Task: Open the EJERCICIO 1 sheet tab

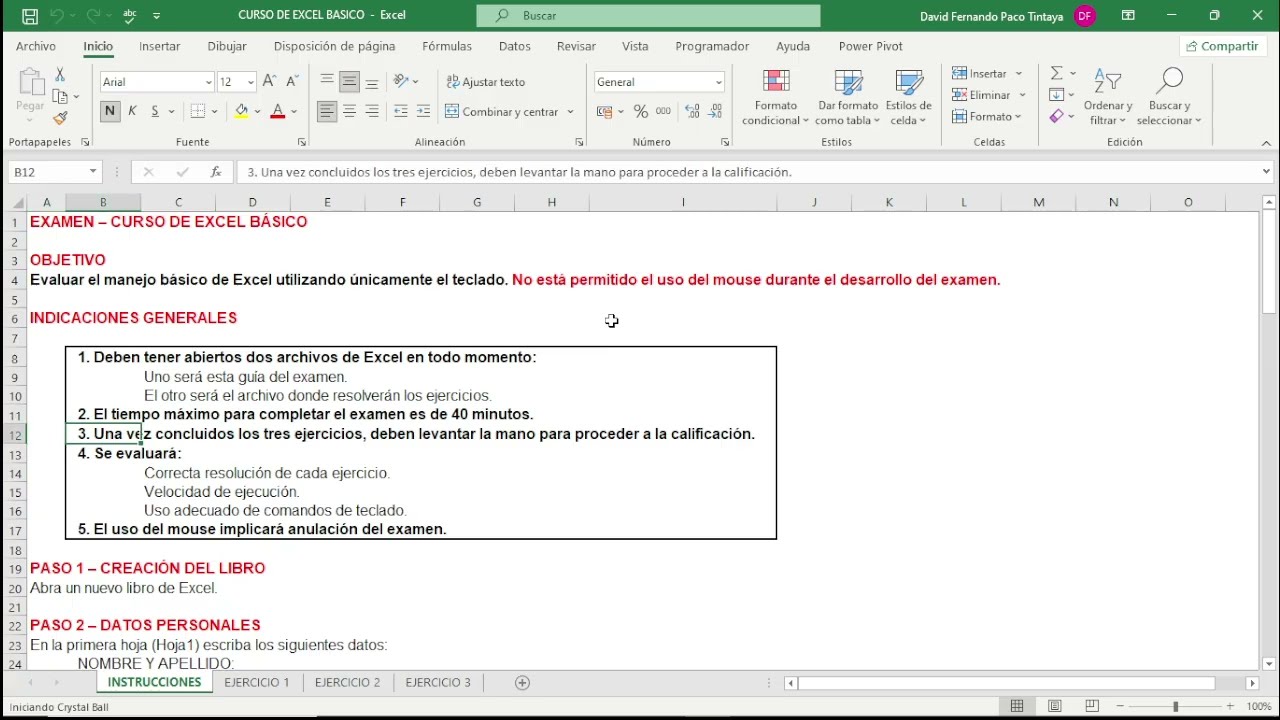Action: [257, 683]
